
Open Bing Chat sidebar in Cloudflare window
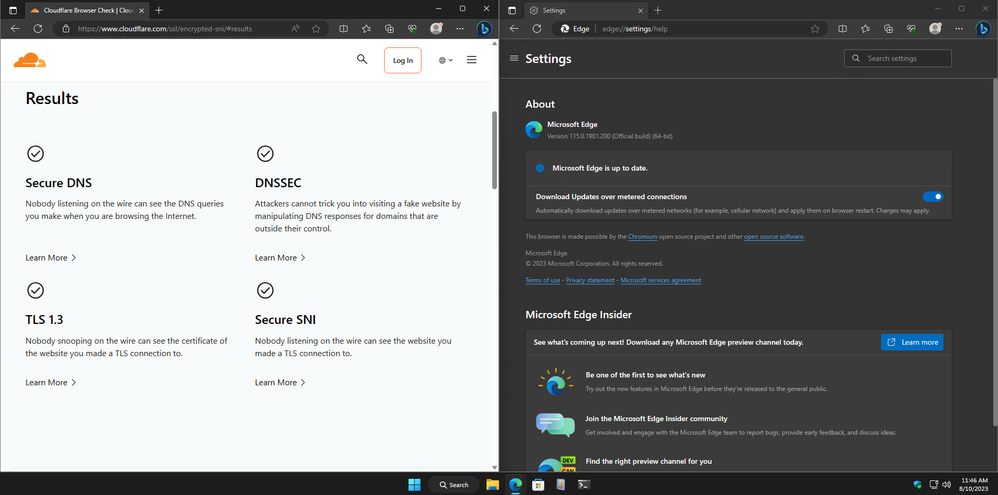[x=485, y=29]
